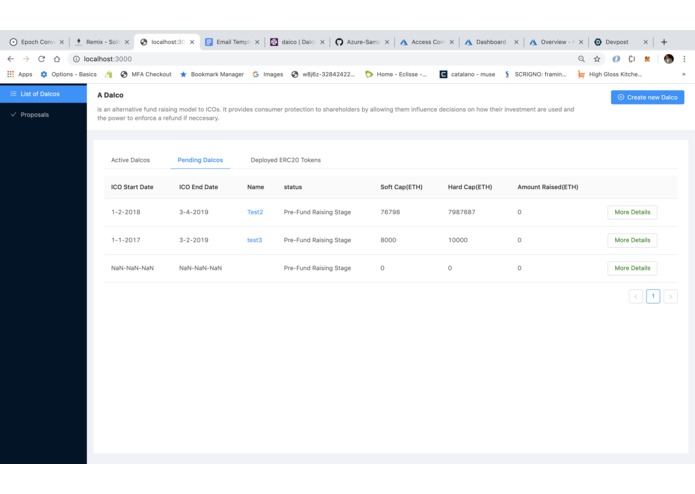Open the Google Images bookmark
The image size is (695, 494).
click(x=268, y=74)
